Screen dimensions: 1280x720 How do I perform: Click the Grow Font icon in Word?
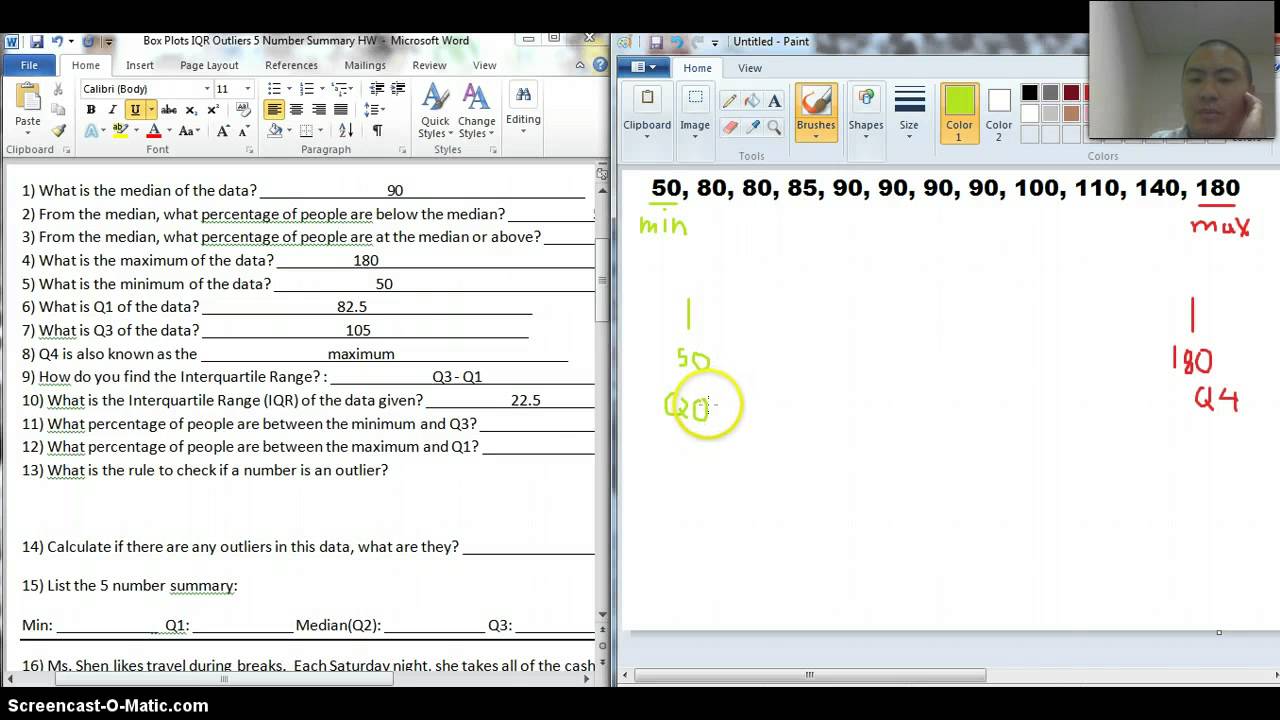coord(223,131)
